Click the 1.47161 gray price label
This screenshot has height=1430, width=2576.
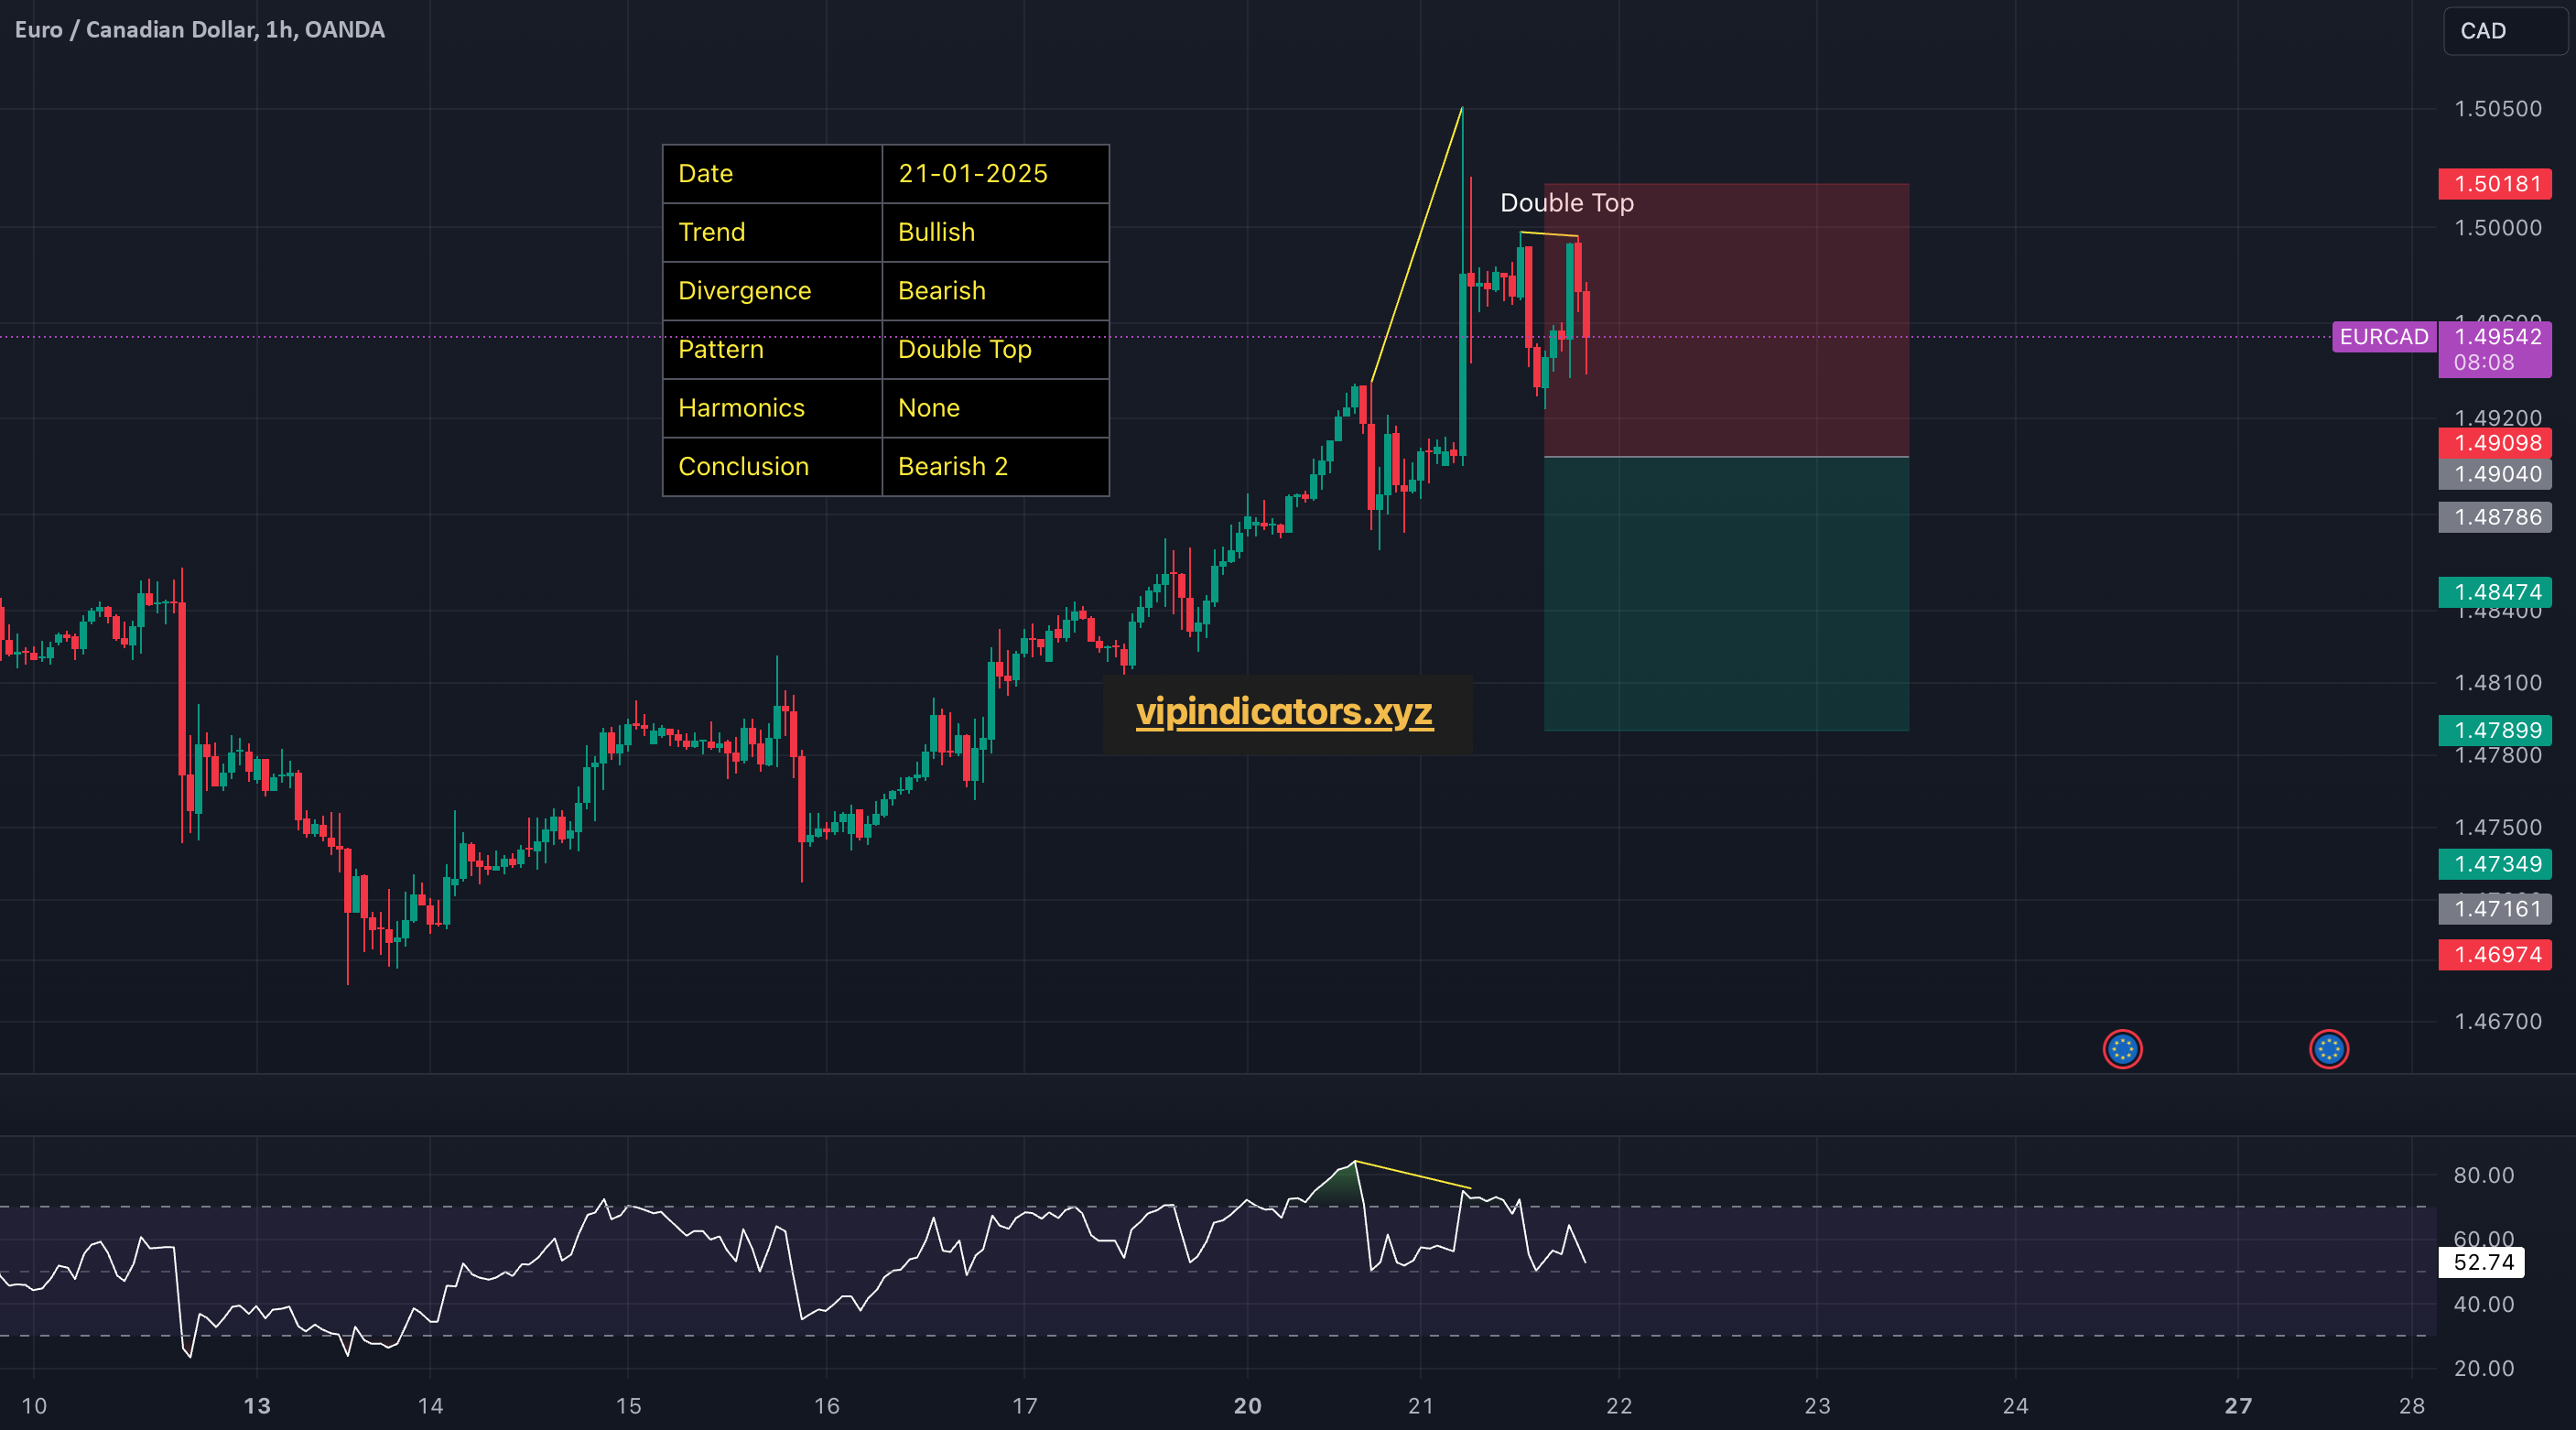2495,909
